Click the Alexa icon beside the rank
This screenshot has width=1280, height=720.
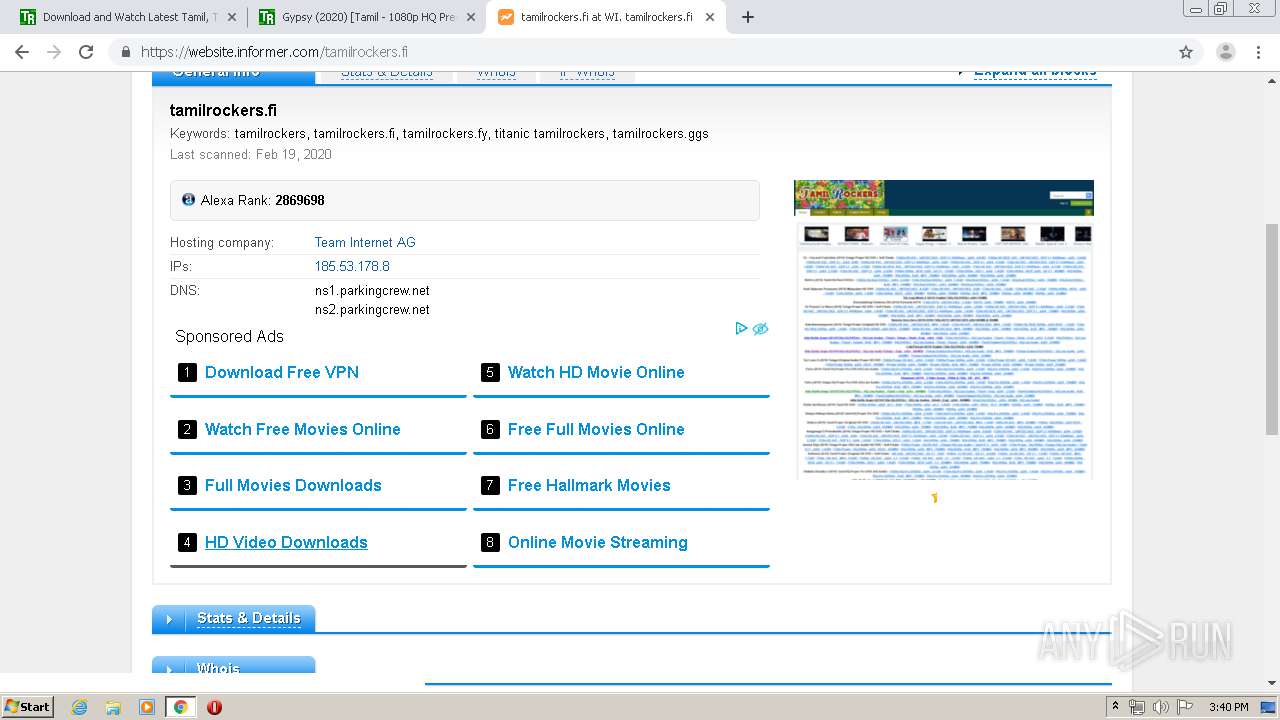pos(188,200)
